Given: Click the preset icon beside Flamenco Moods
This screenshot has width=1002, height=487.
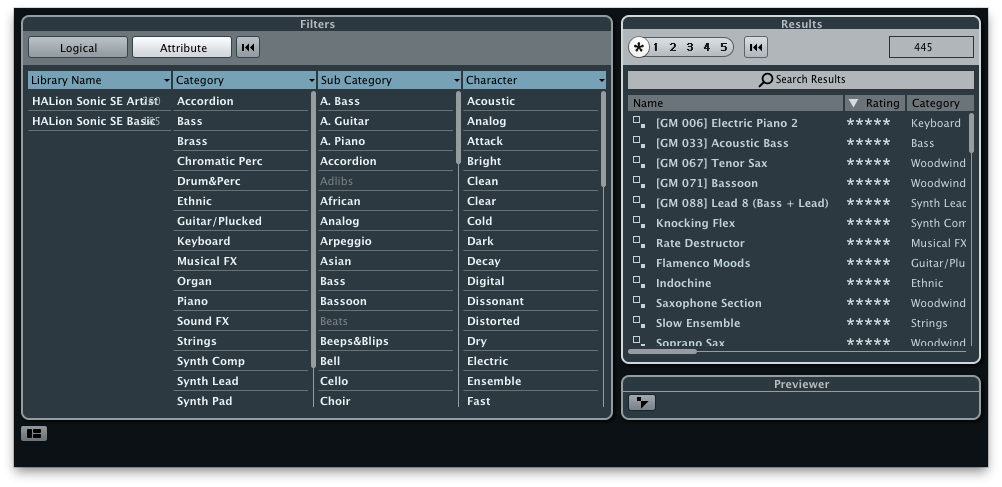Looking at the screenshot, I should (638, 262).
